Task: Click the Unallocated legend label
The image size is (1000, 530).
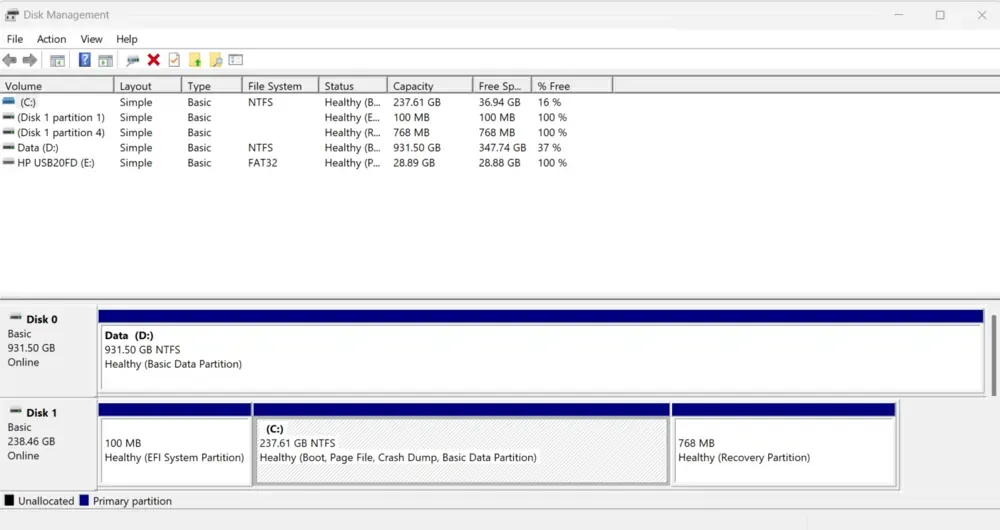Action: pos(46,501)
